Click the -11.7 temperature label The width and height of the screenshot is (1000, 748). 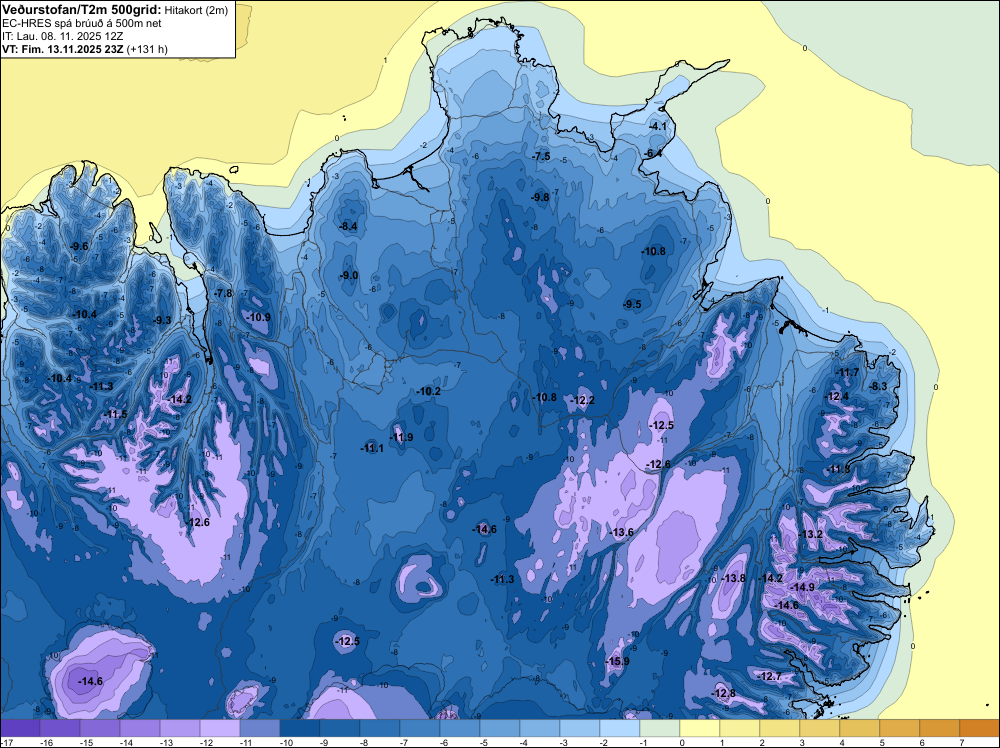[847, 372]
